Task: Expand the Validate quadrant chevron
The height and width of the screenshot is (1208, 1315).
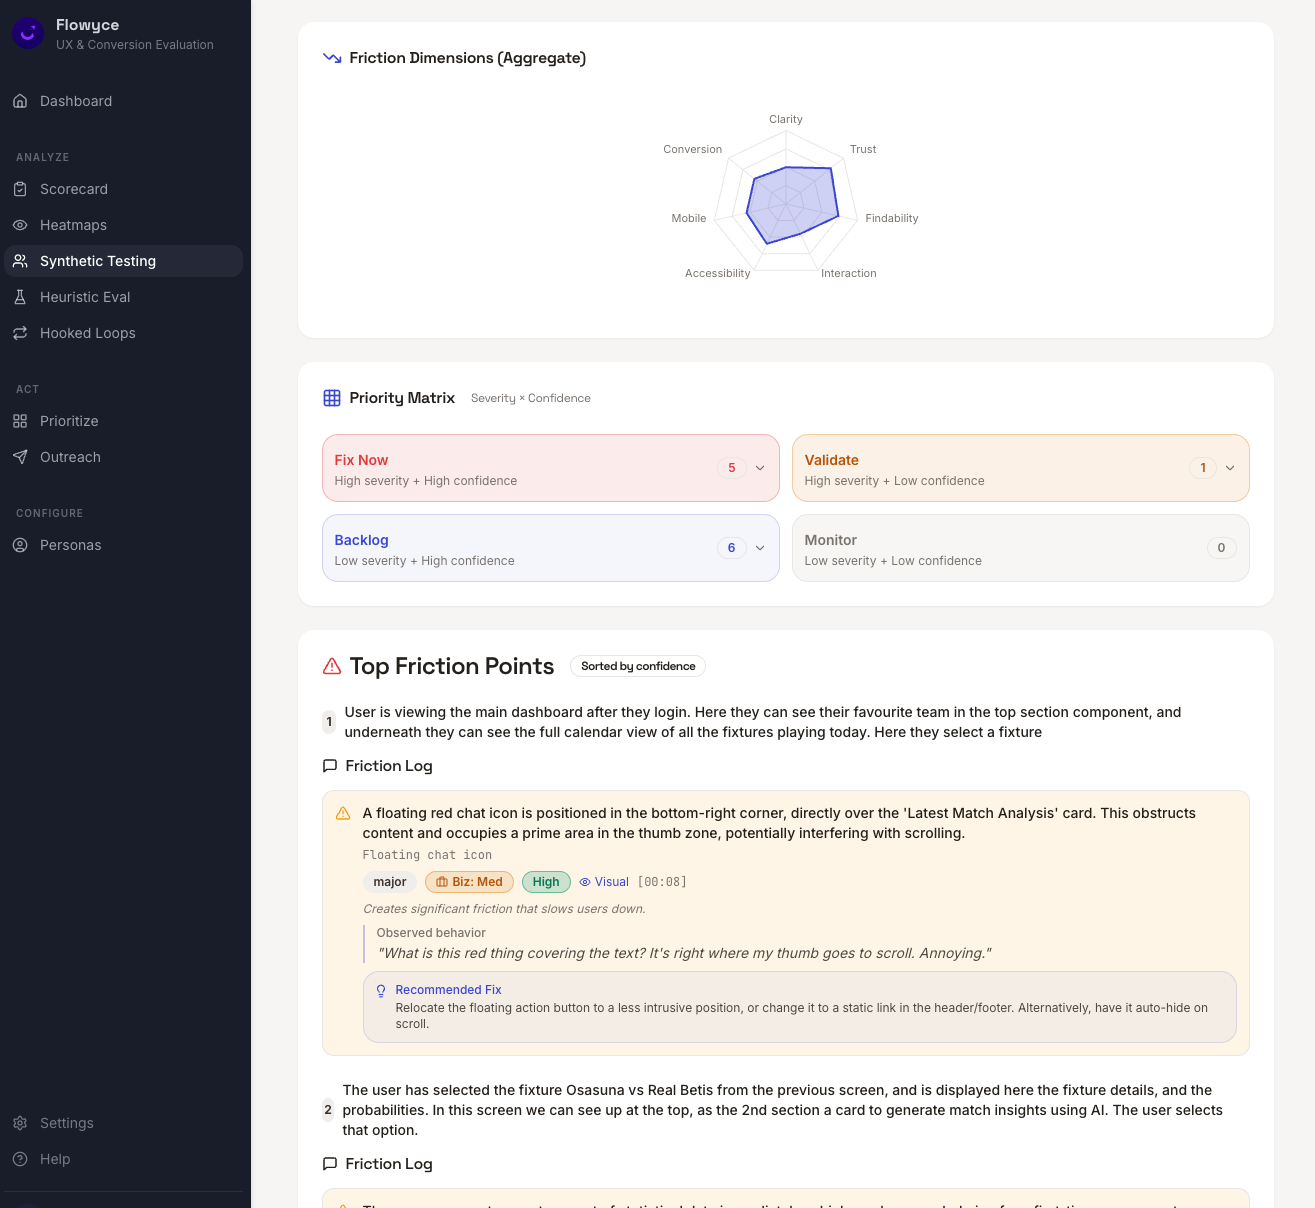Action: point(1230,468)
